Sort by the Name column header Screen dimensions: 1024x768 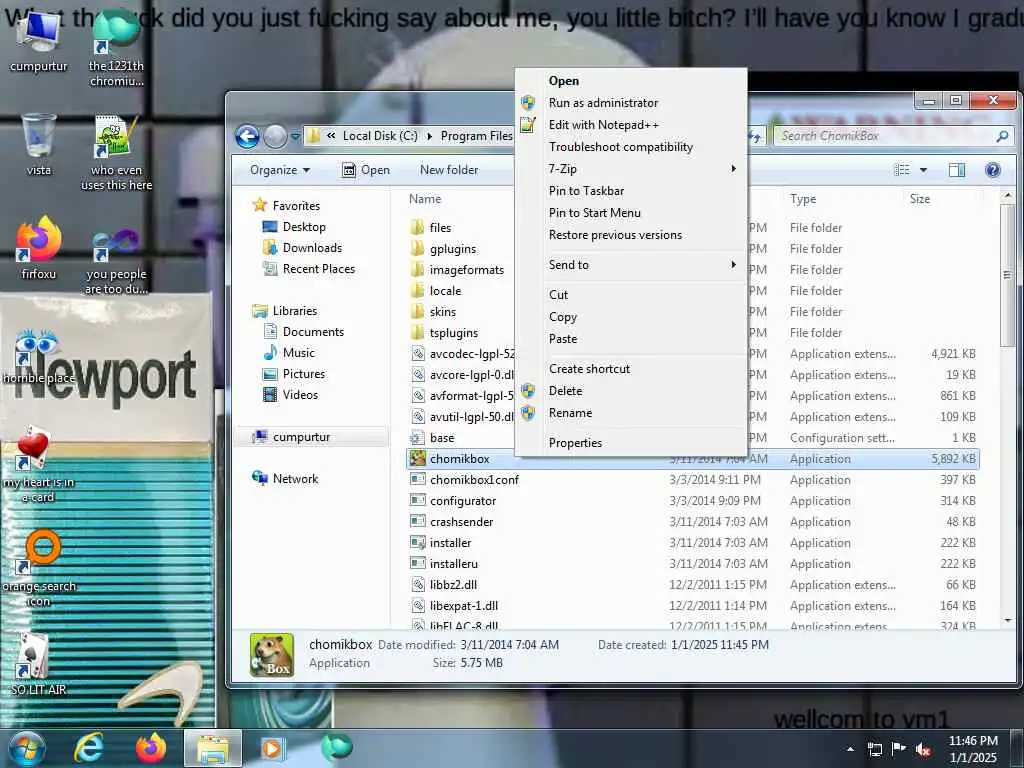(425, 199)
